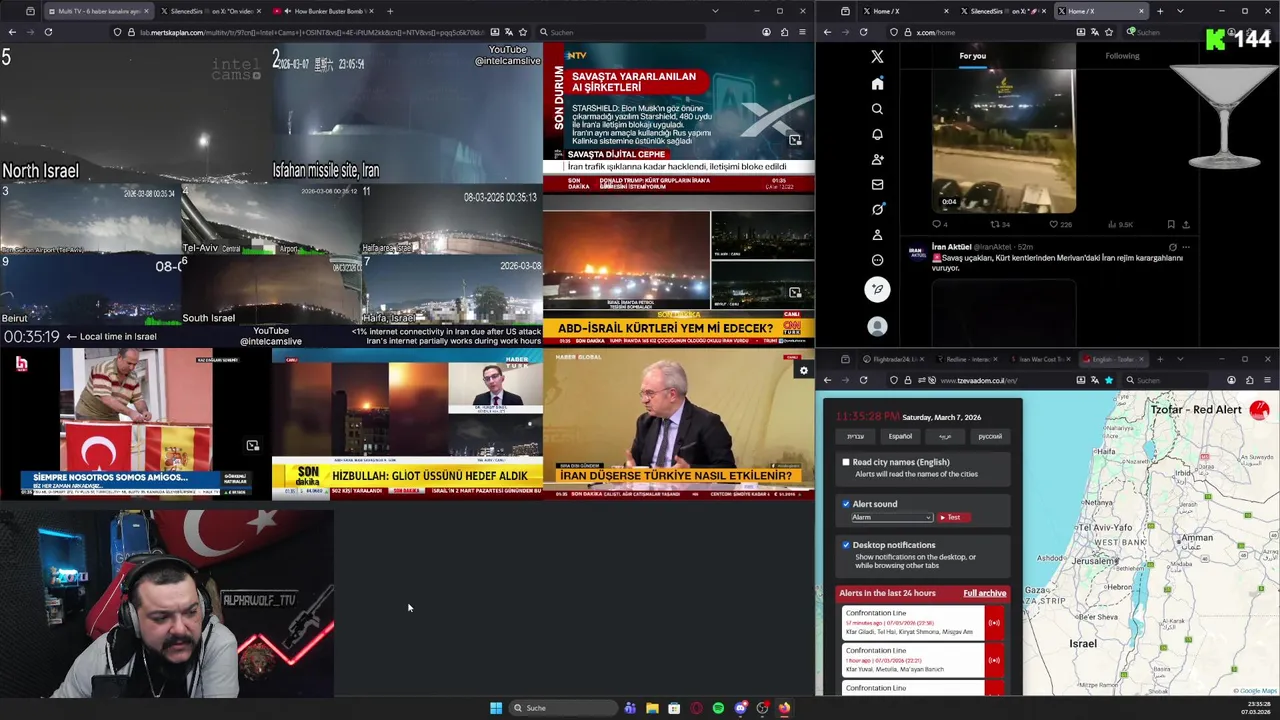This screenshot has width=1280, height=720.
Task: Go back in the Multi TV browser window
Action: [12, 32]
